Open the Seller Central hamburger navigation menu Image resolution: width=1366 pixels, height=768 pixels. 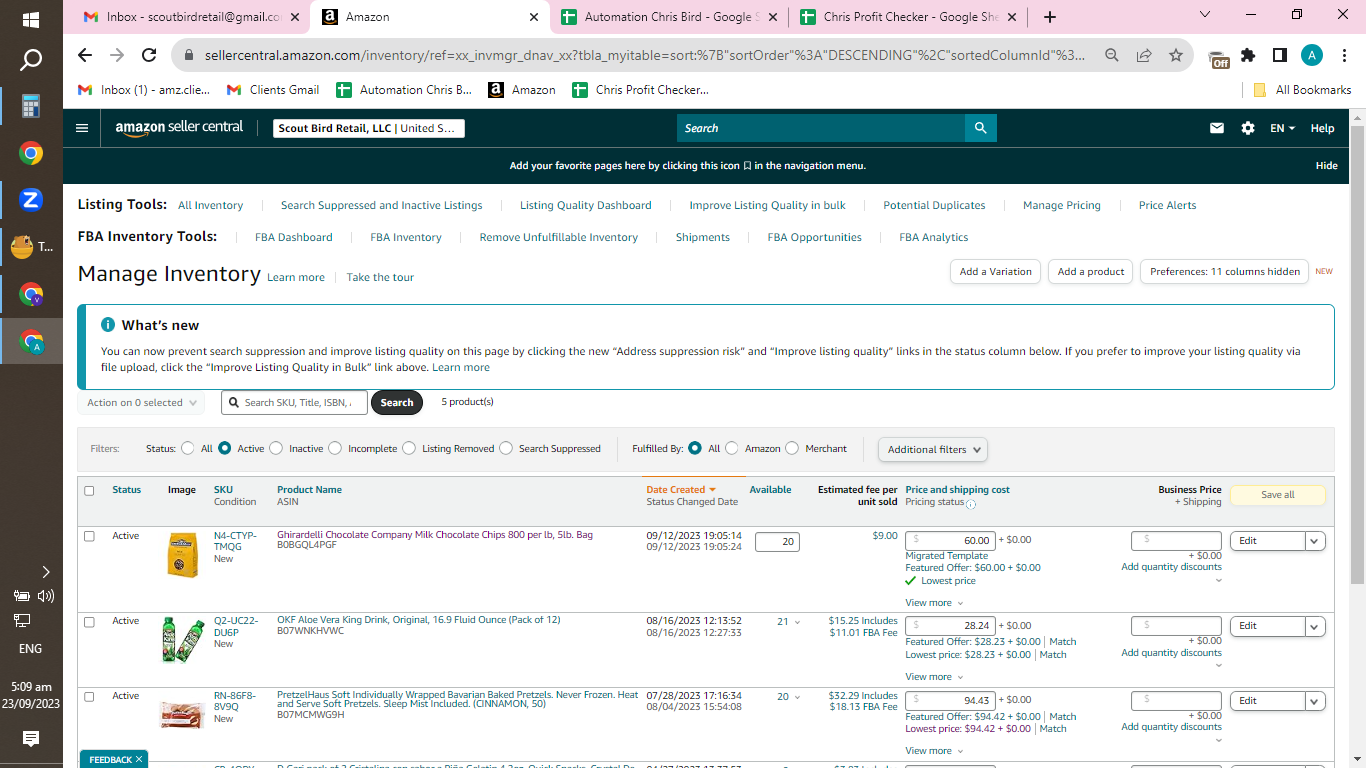82,128
